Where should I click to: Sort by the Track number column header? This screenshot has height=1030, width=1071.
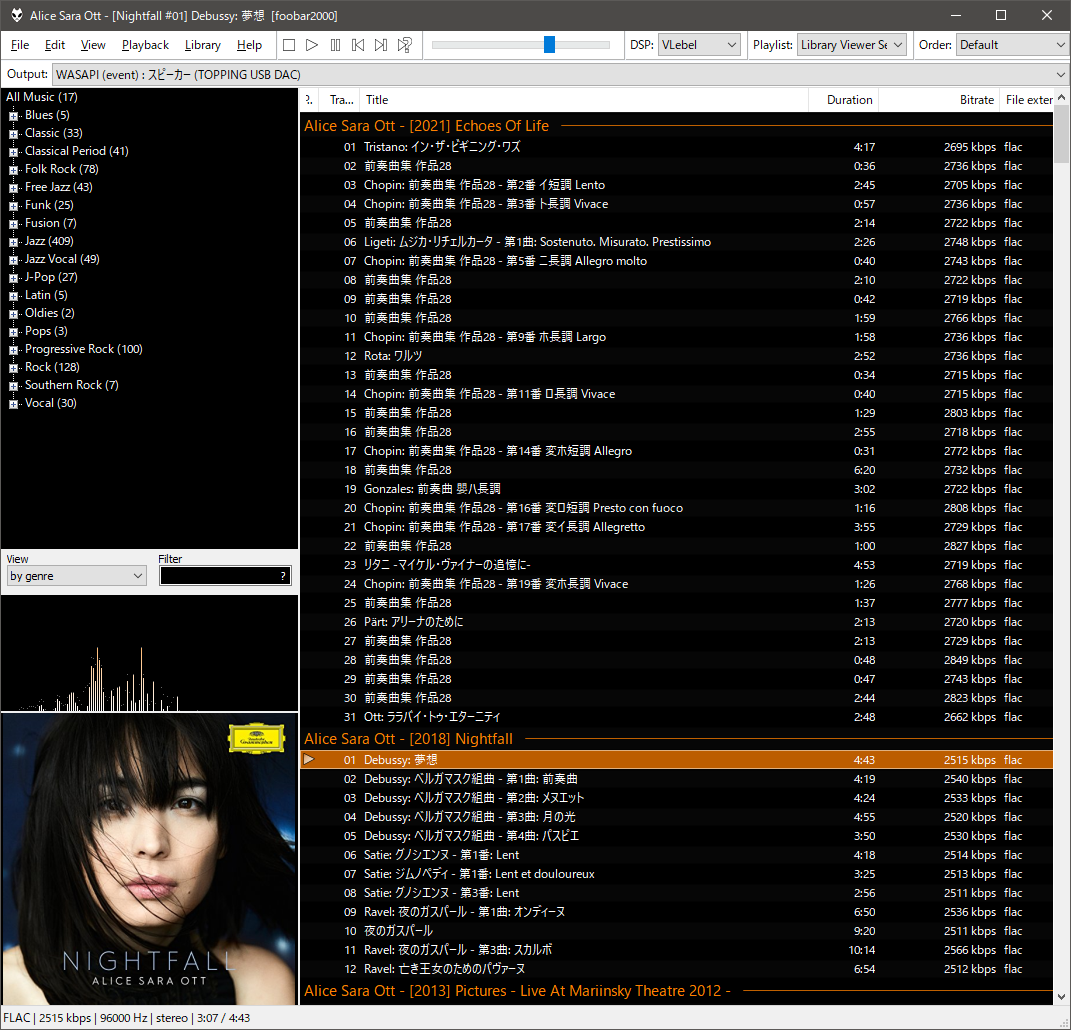(x=339, y=100)
